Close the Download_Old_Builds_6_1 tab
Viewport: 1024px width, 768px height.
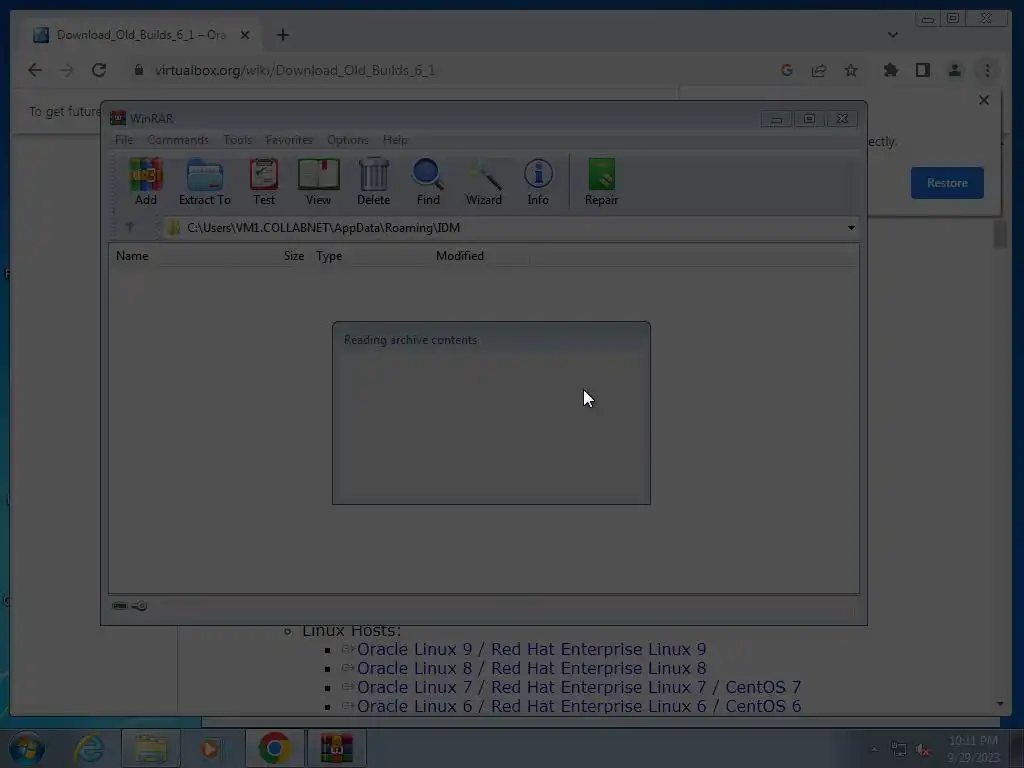click(245, 35)
